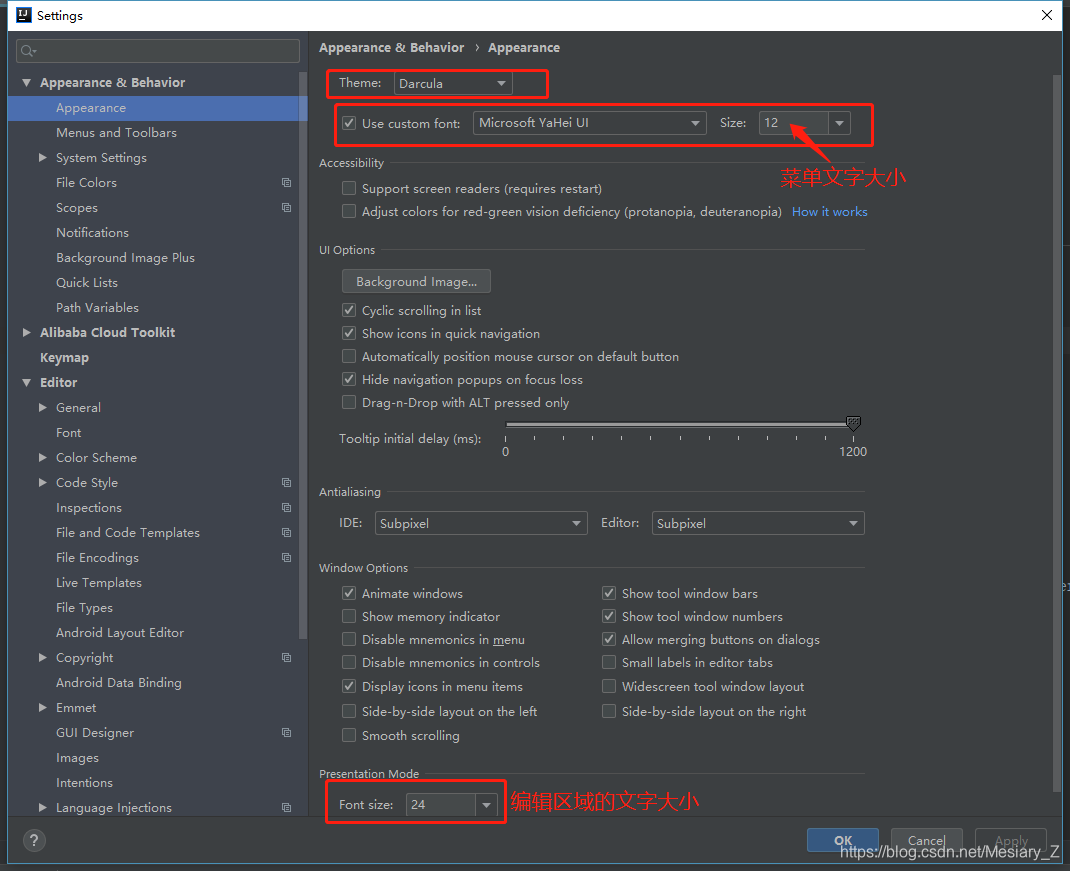
Task: Open the custom font dropdown Microsoft YaHei UI
Action: click(590, 123)
